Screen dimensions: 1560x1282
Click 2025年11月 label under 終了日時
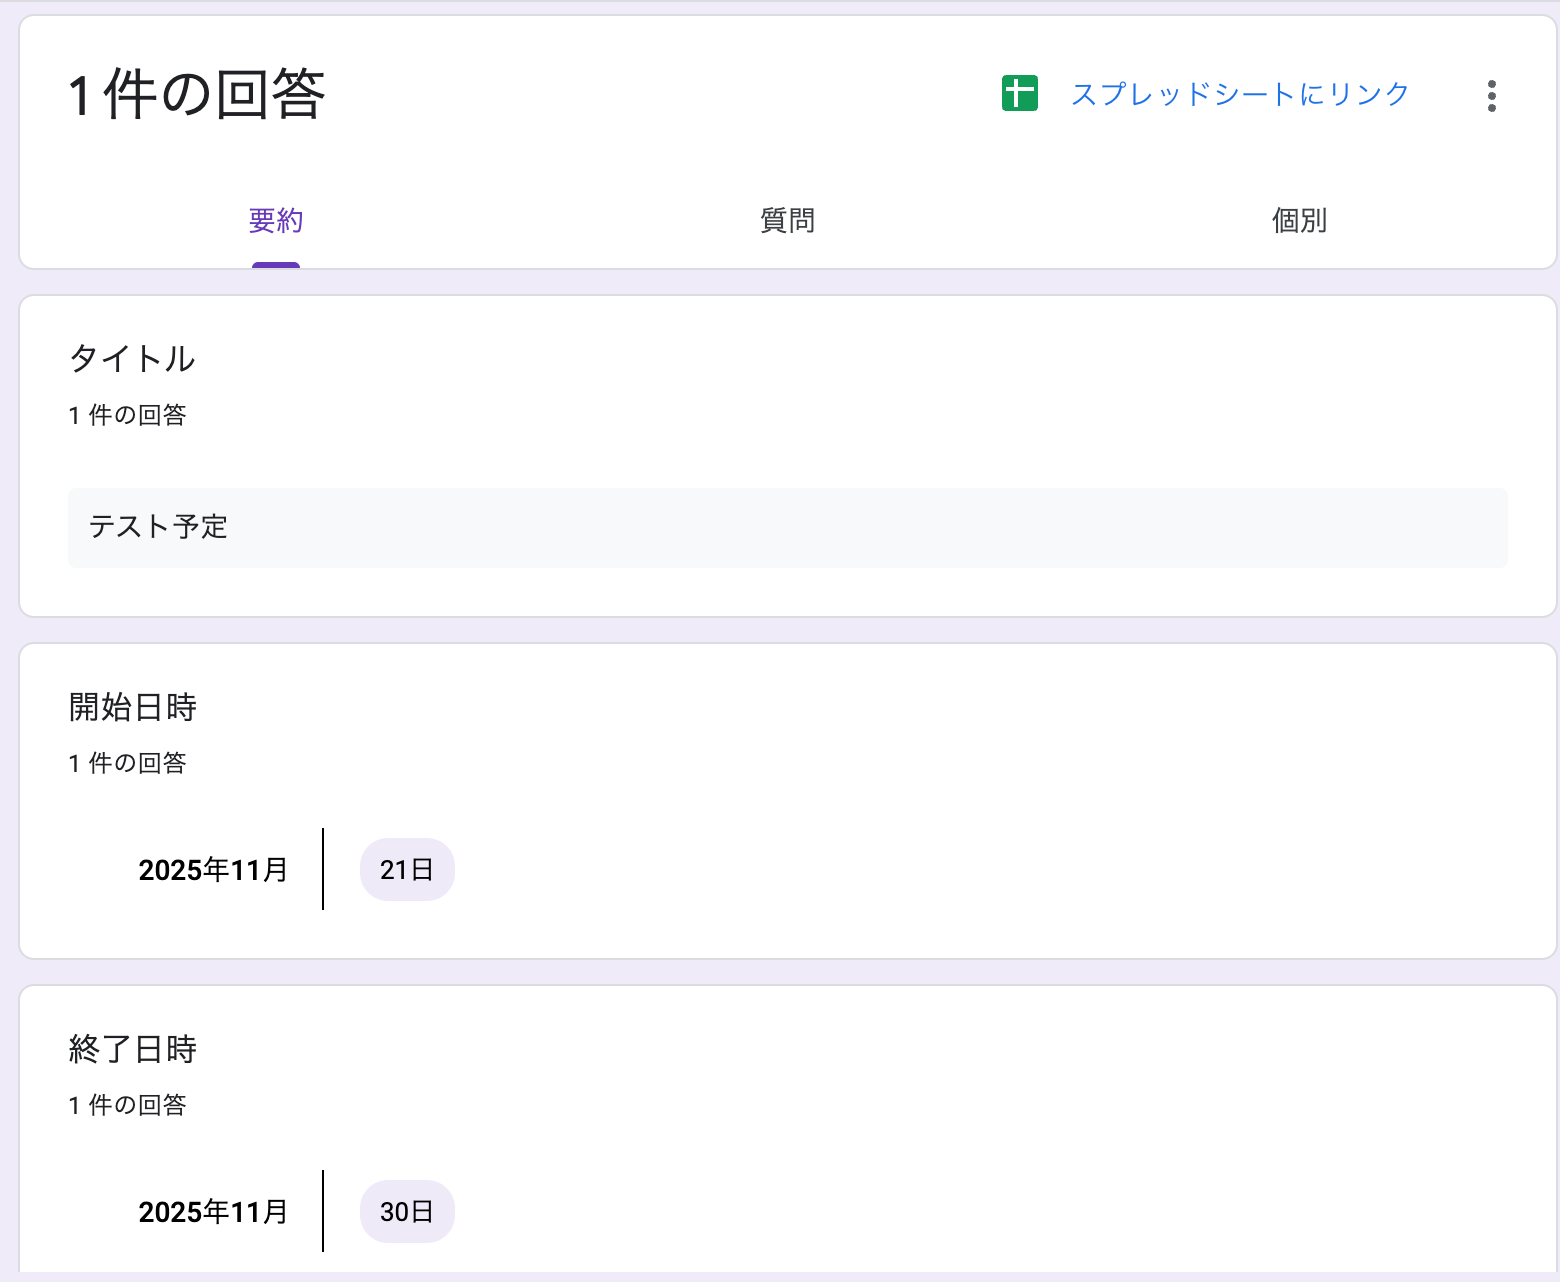[213, 1212]
